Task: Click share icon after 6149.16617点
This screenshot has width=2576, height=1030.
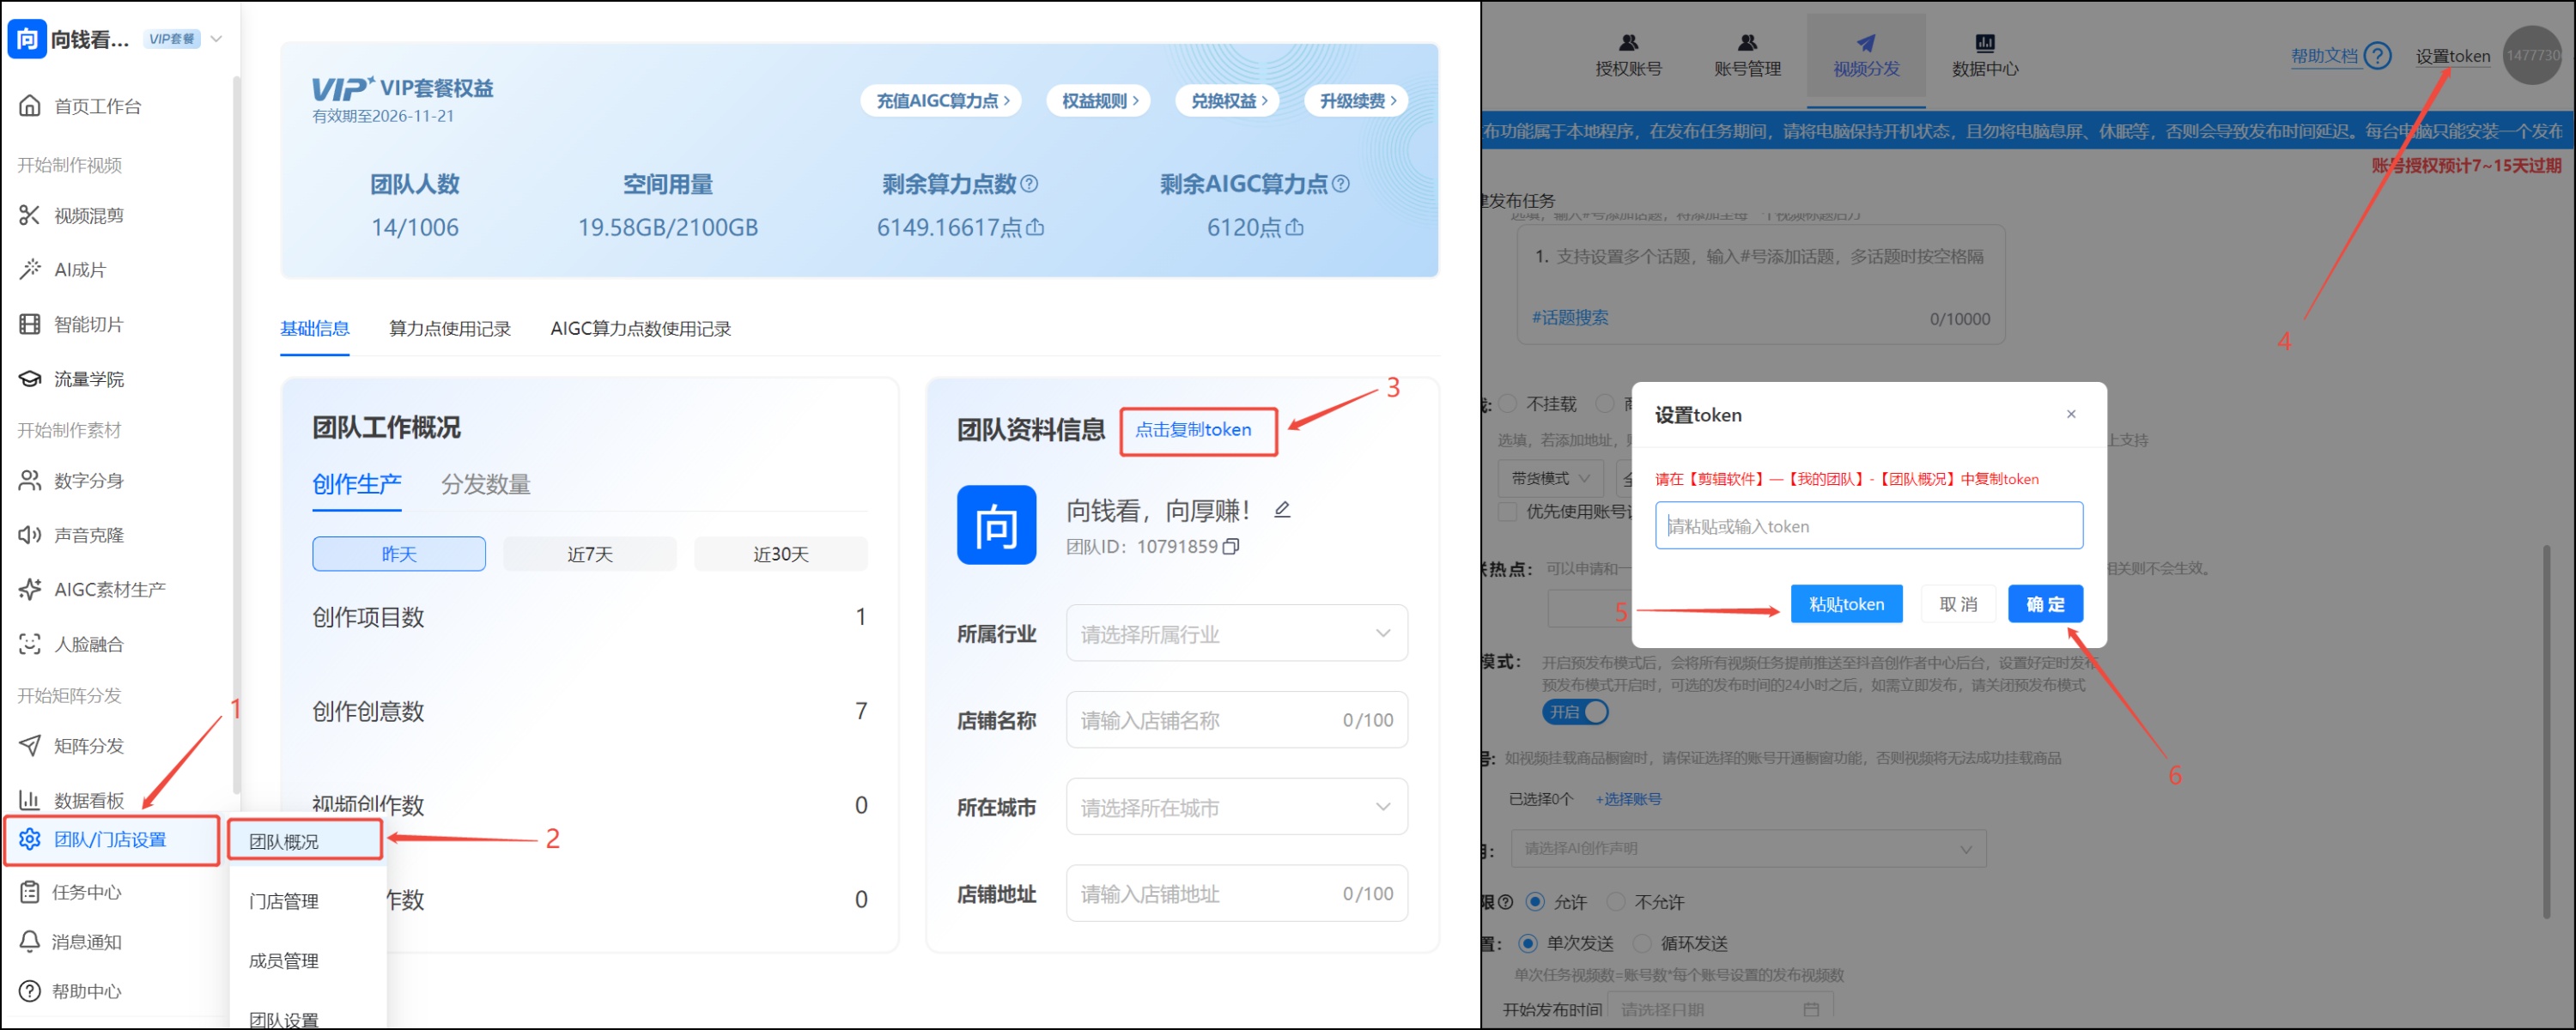Action: (x=1035, y=228)
